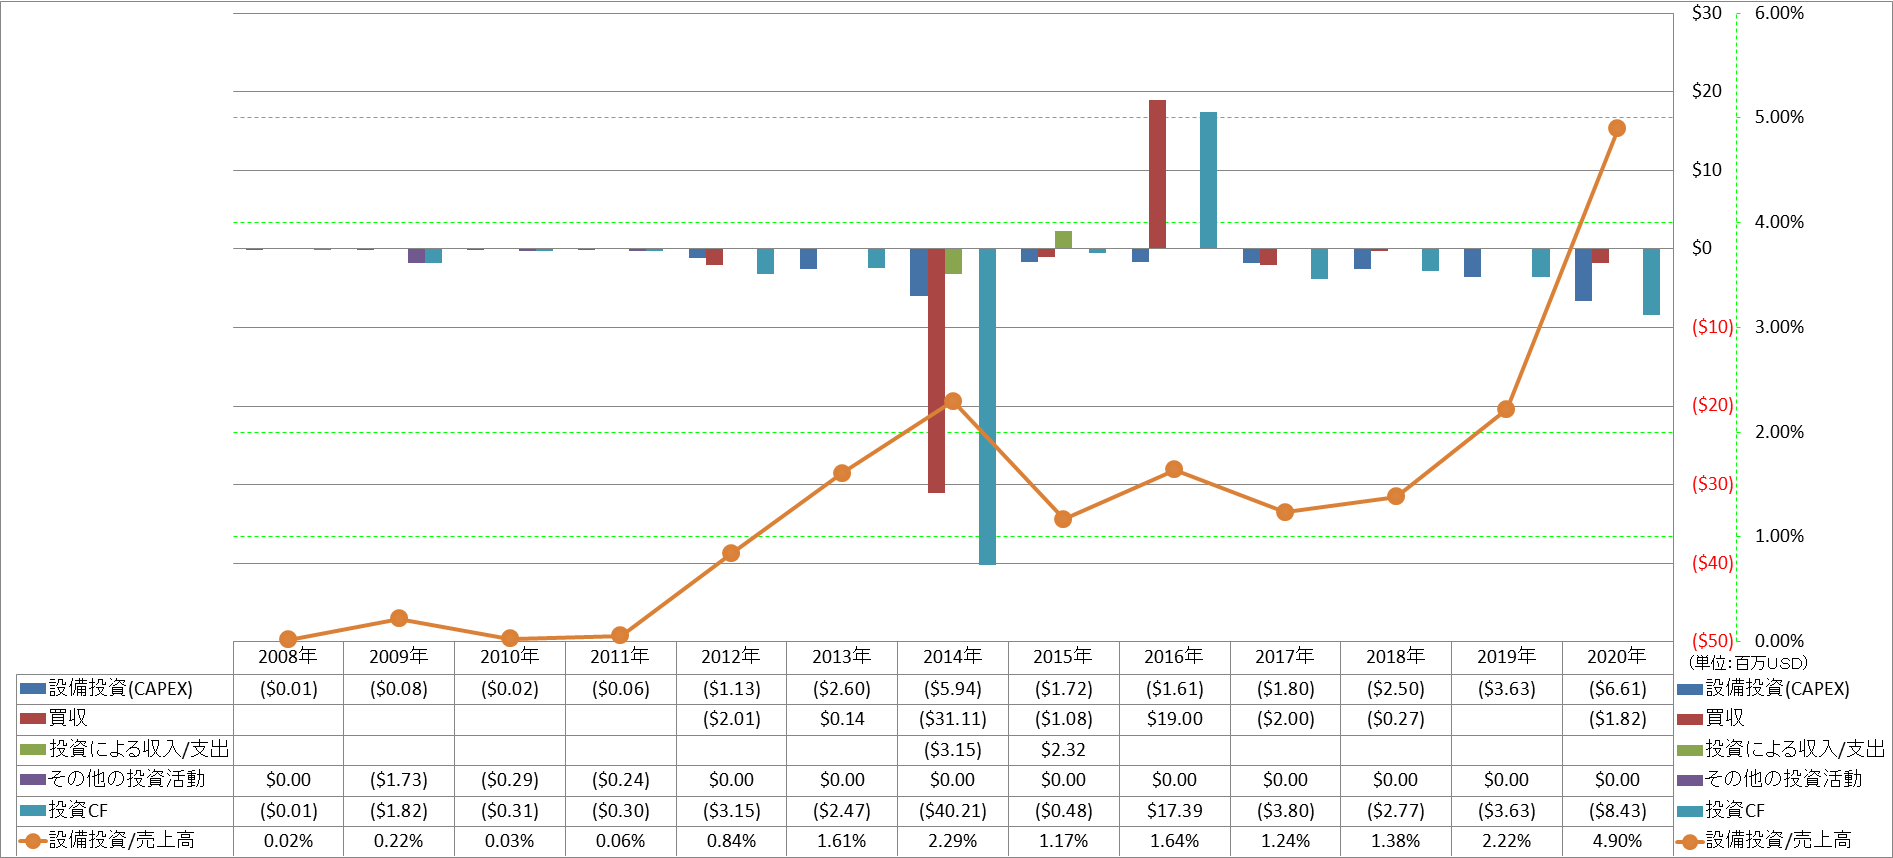
Task: Select the 設備投資(CAPEX) entry in the right-side legend
Action: [1764, 689]
